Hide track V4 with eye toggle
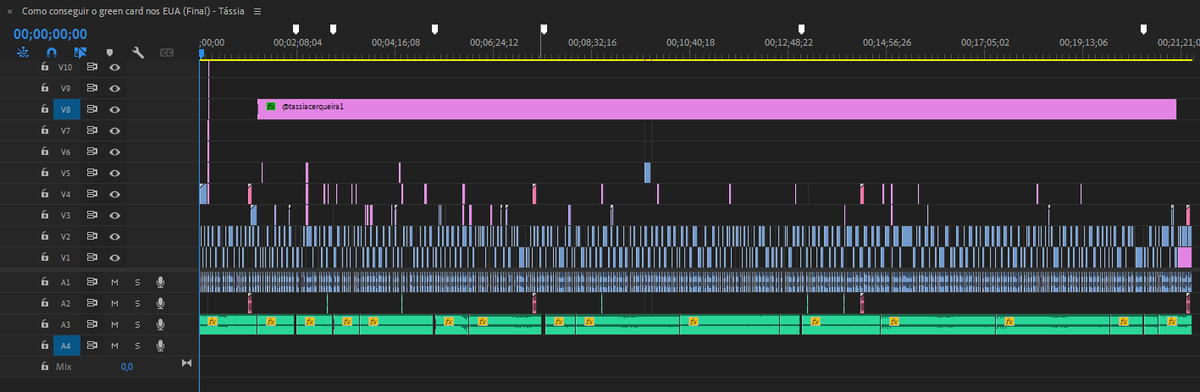The image size is (1200, 392). (x=115, y=194)
